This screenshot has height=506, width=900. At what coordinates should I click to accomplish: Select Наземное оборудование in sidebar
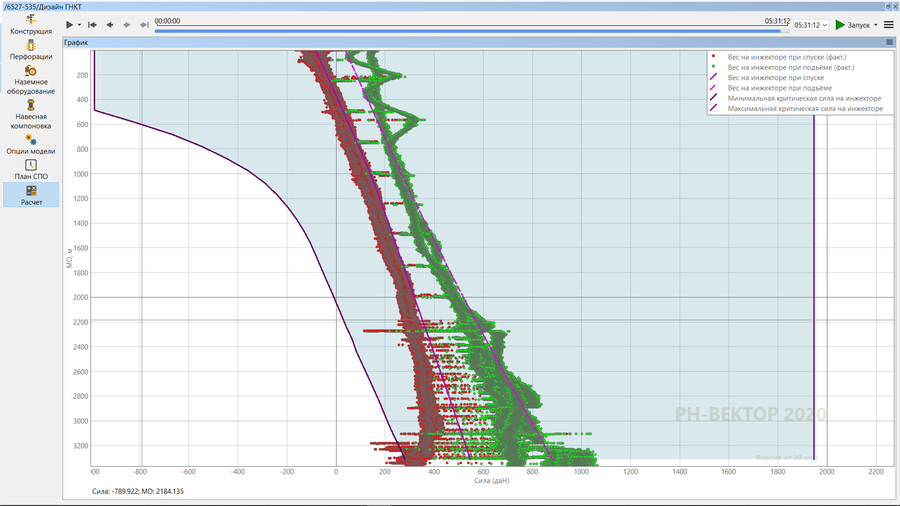pyautogui.click(x=30, y=80)
